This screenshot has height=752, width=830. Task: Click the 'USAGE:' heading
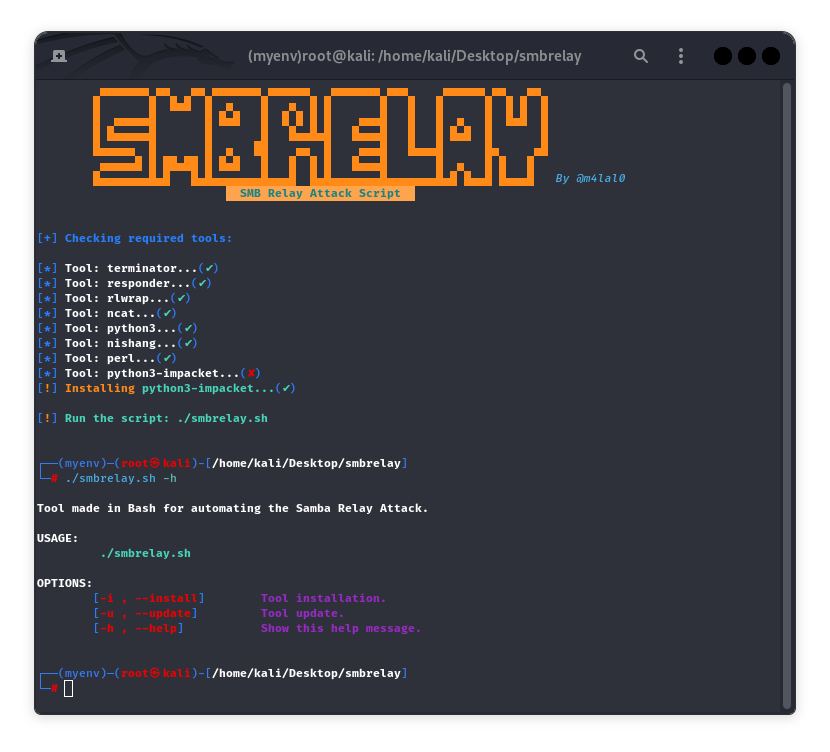click(x=58, y=538)
